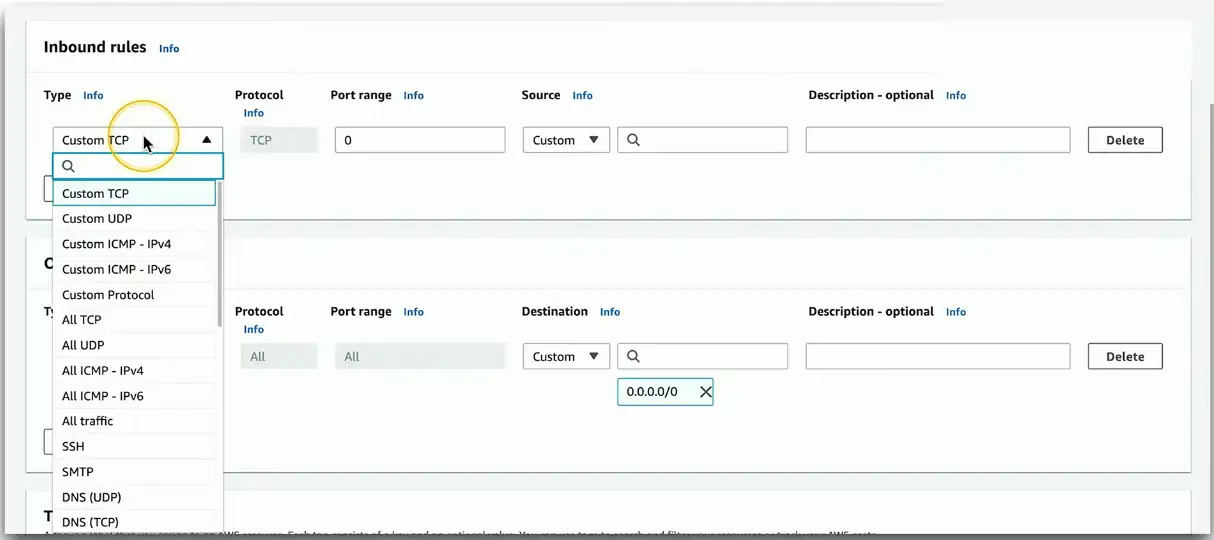
Task: Open the inbound Source Custom dropdown
Action: tap(566, 140)
